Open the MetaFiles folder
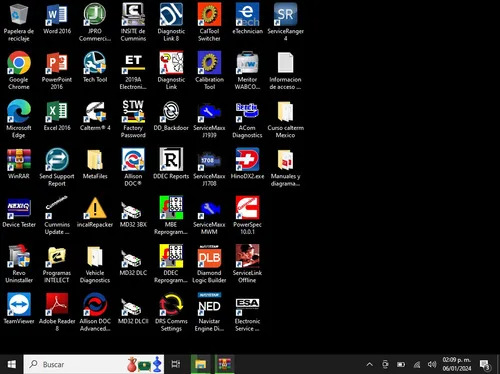The image size is (500, 374). [95, 164]
